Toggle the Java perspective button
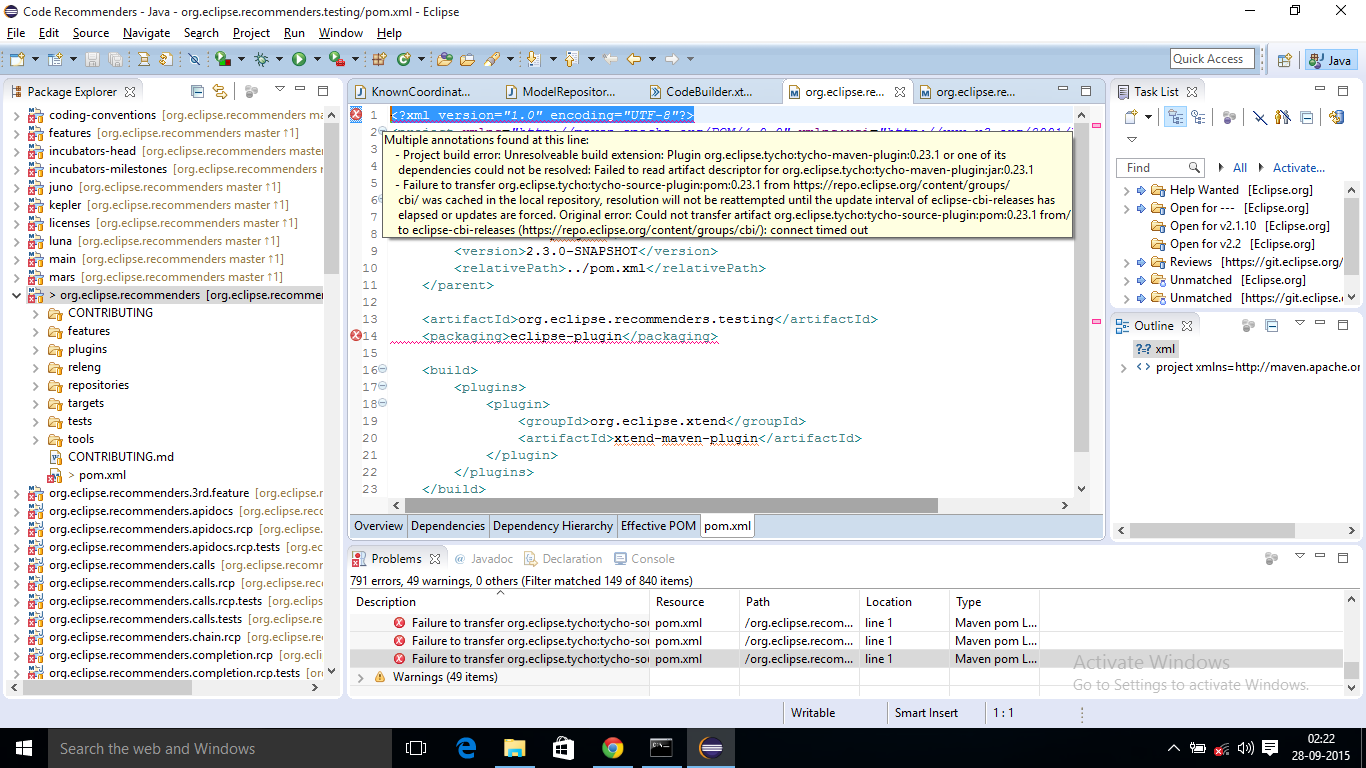Screen dimensions: 1366x768 1330,60
